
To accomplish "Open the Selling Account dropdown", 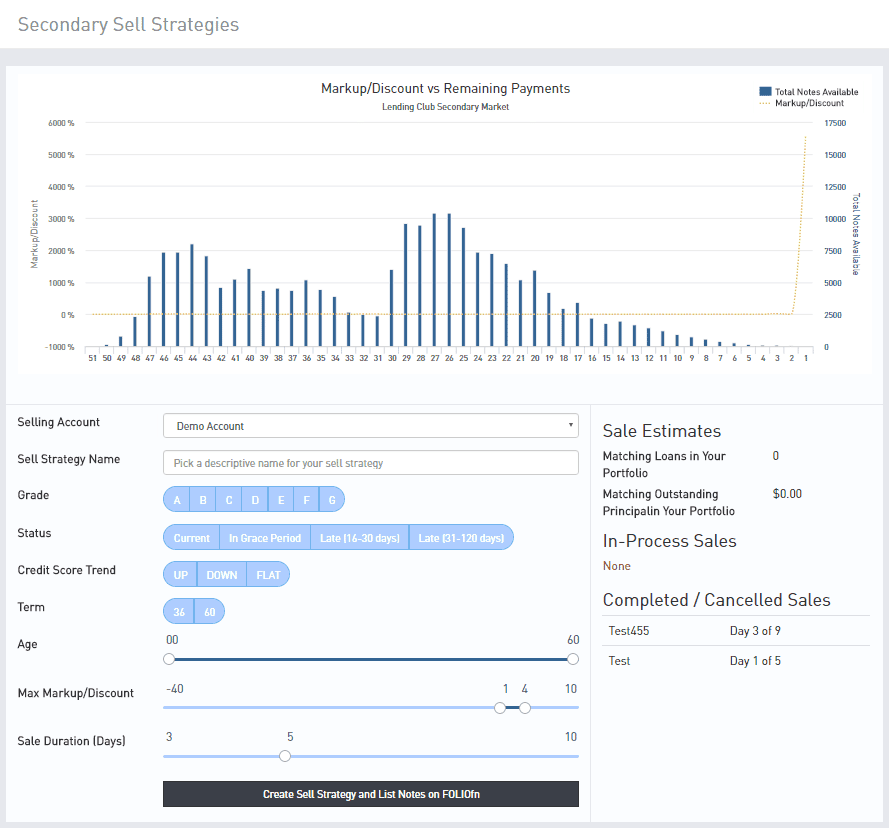I will (370, 426).
